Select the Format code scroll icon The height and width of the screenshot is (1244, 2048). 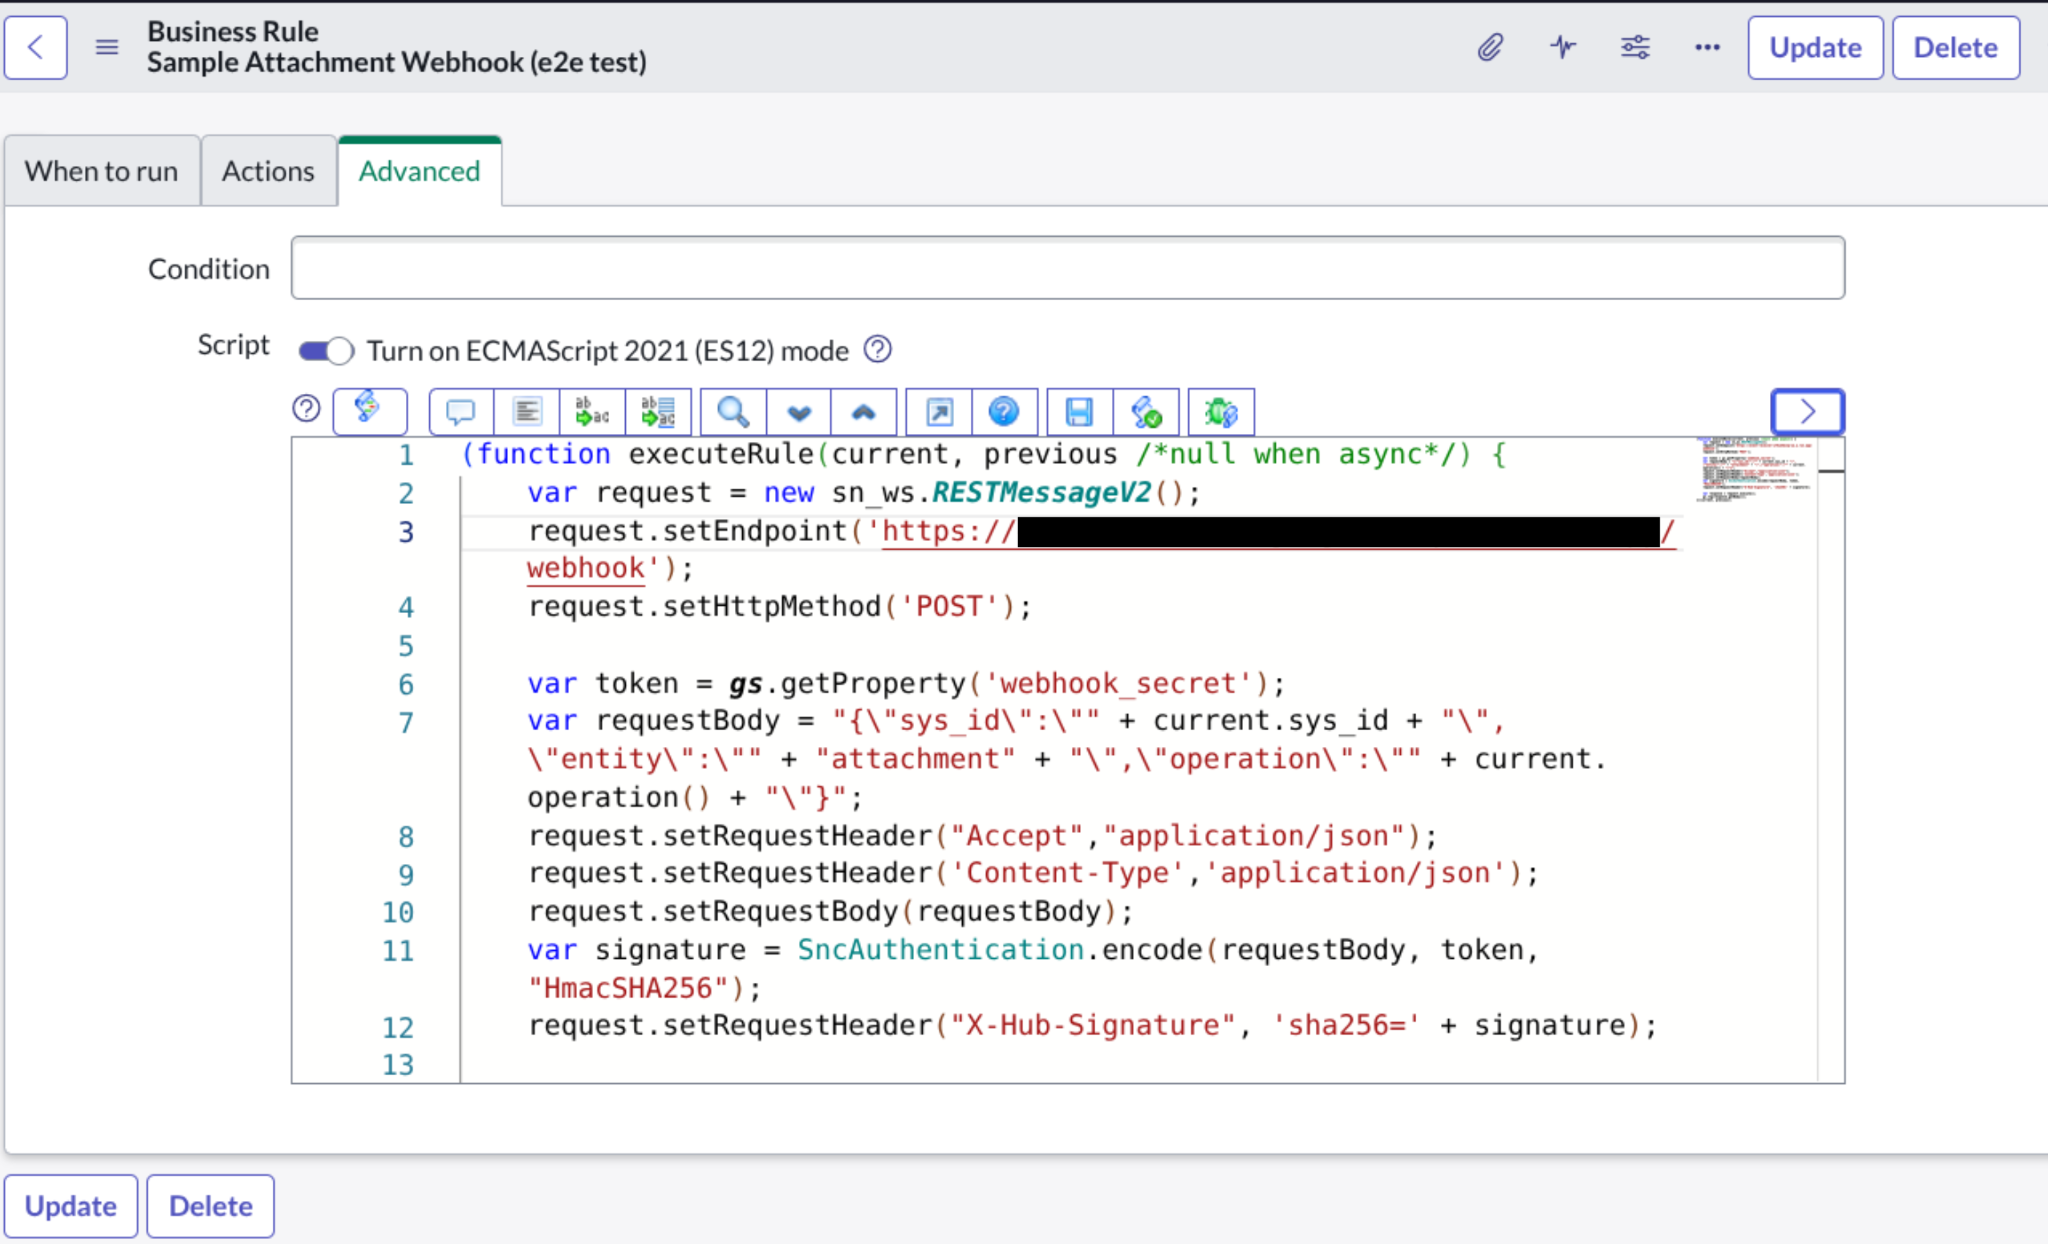(370, 411)
